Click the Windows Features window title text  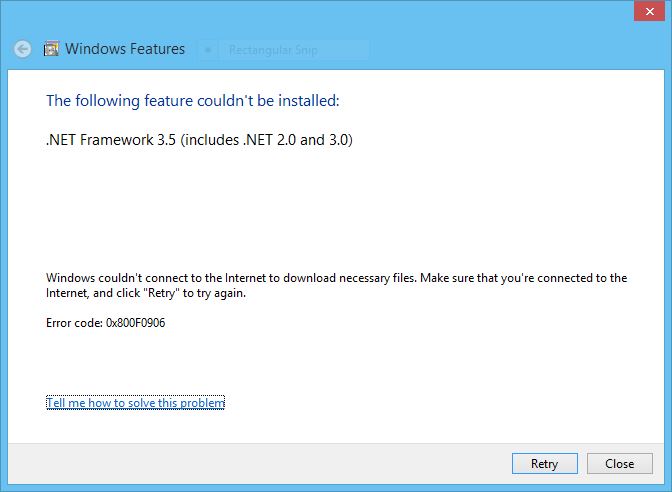click(125, 49)
